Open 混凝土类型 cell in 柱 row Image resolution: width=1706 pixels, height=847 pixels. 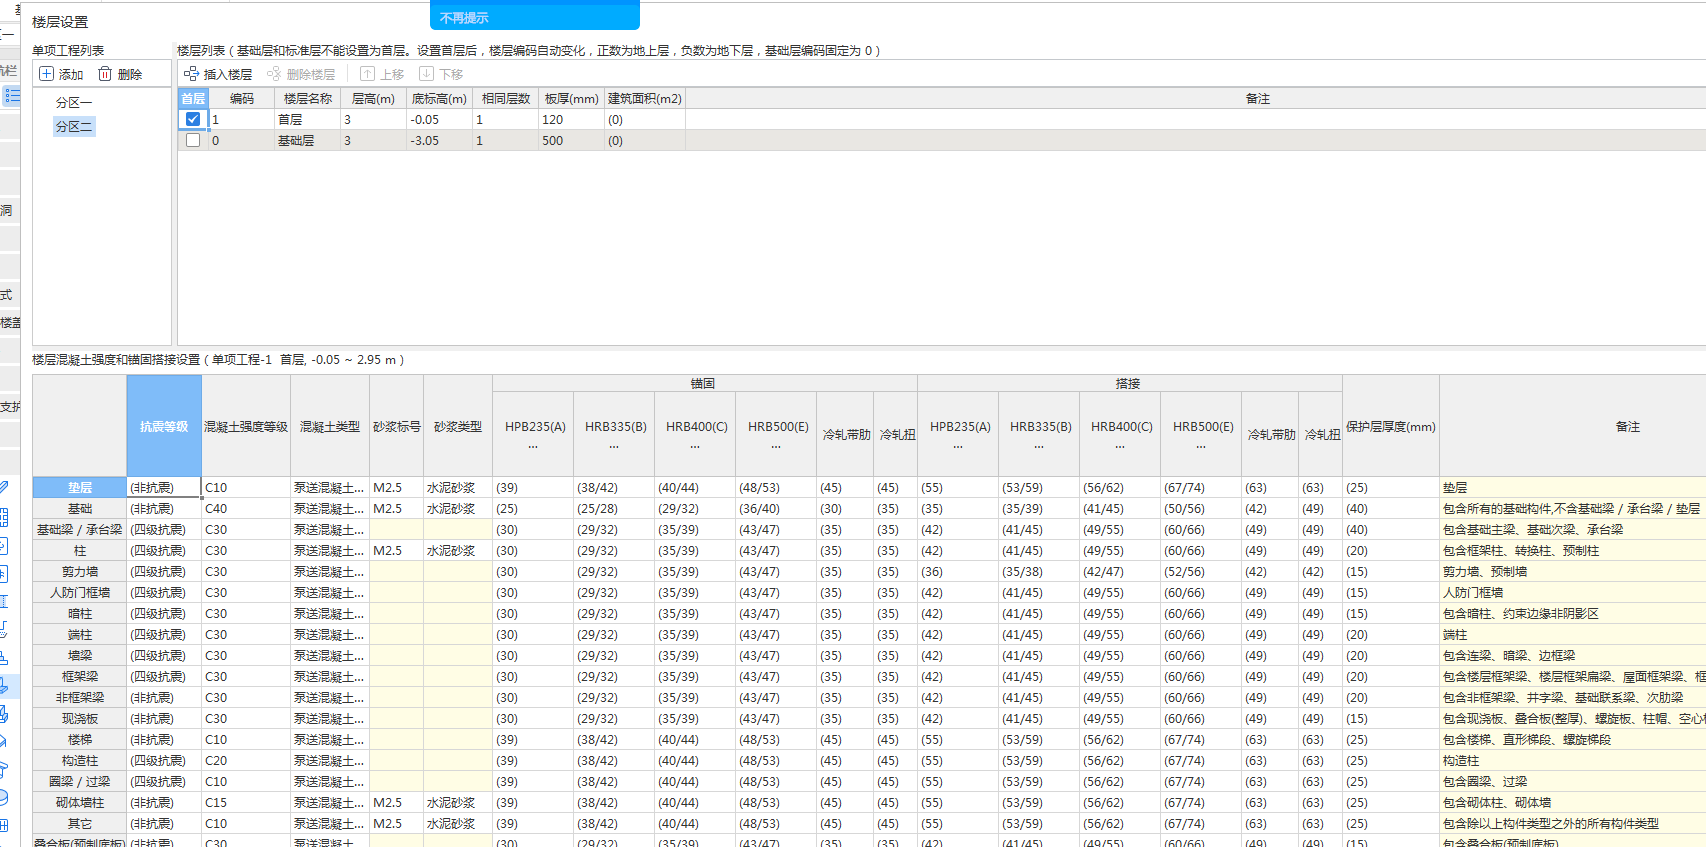click(330, 551)
